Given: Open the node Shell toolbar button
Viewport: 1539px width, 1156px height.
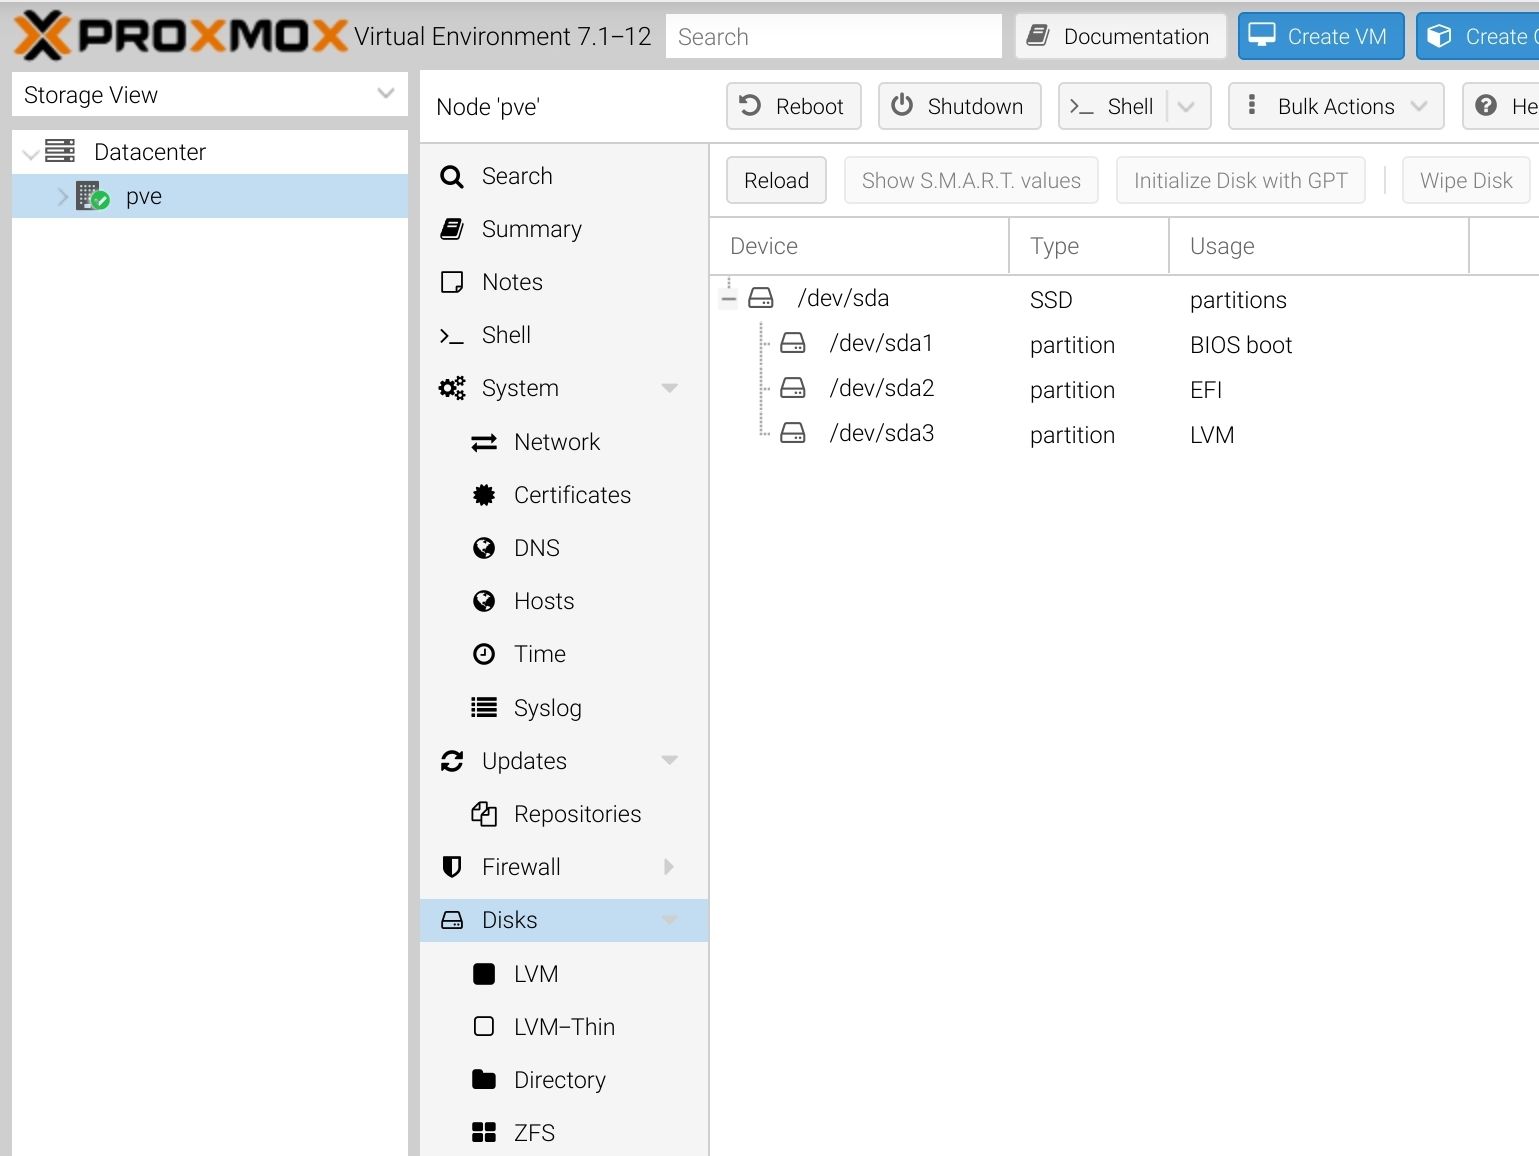Looking at the screenshot, I should pyautogui.click(x=1113, y=106).
